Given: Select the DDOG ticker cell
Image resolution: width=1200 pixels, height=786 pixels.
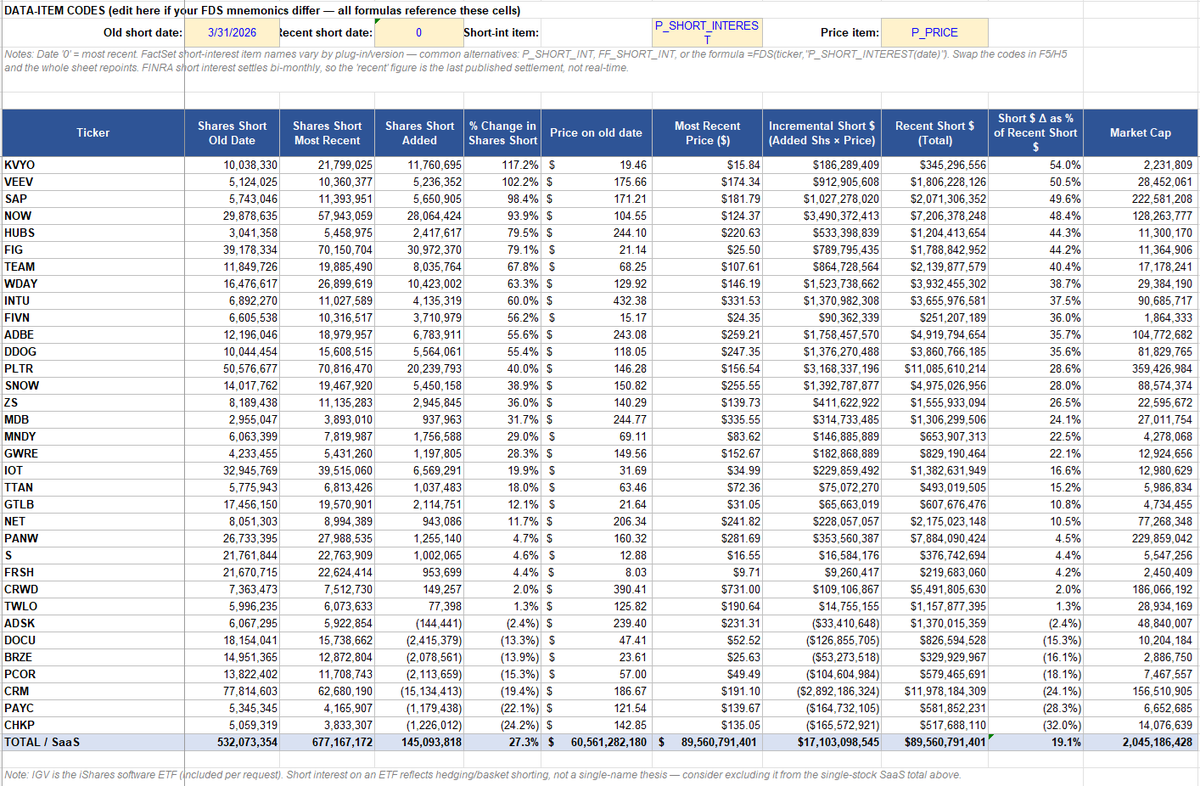Looking at the screenshot, I should 93,351.
